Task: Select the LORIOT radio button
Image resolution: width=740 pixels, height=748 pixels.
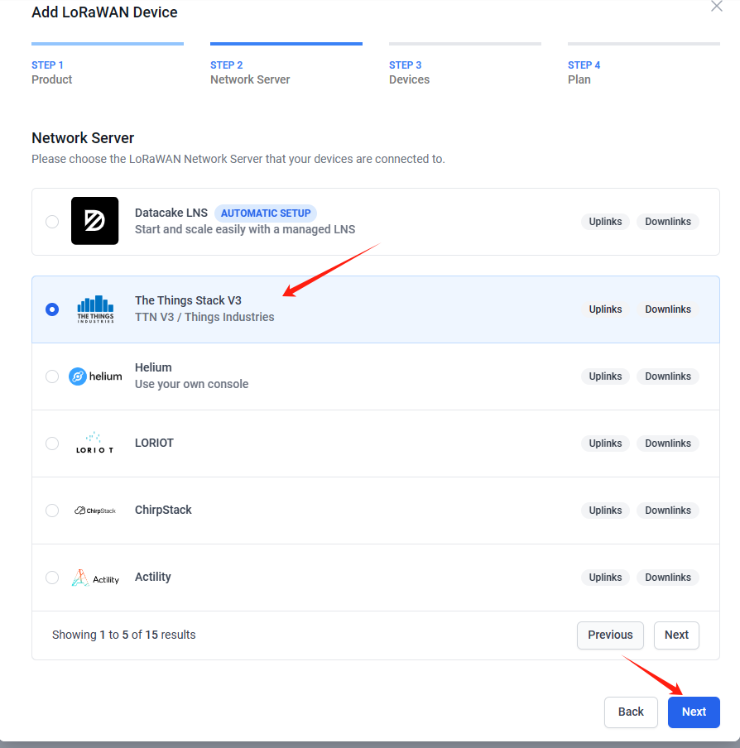Action: coord(52,443)
